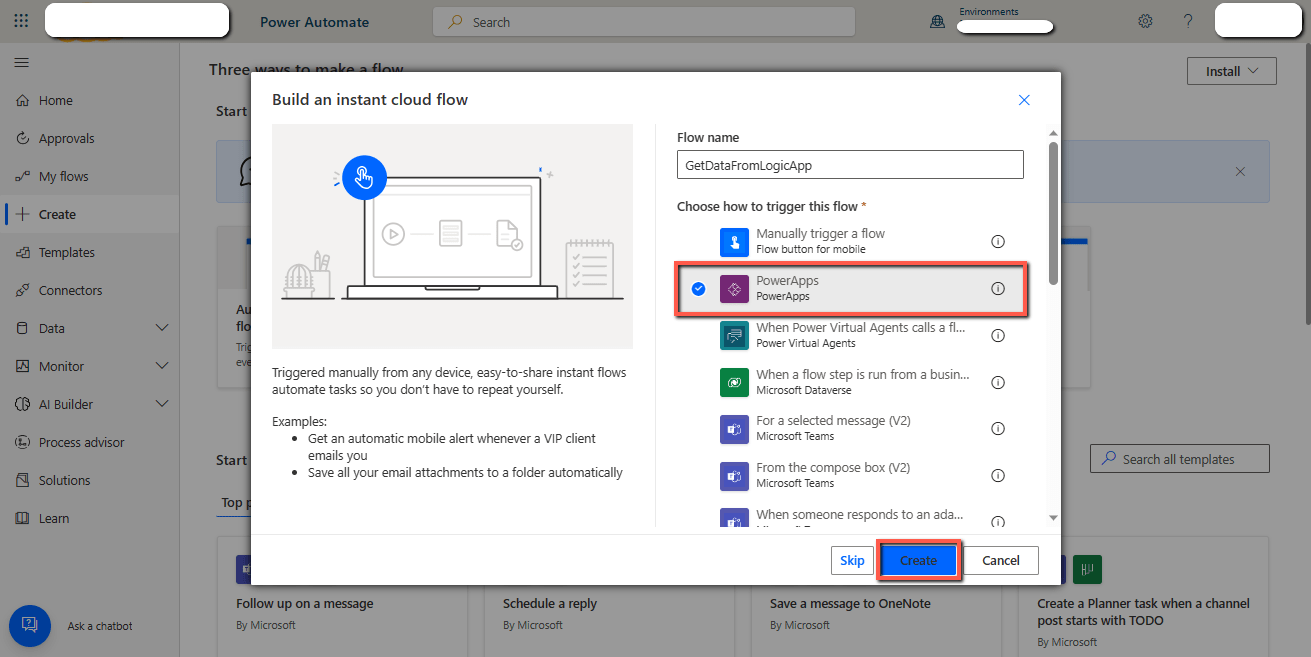The width and height of the screenshot is (1311, 657).
Task: Select the PowerApps trigger radio button
Action: [698, 289]
